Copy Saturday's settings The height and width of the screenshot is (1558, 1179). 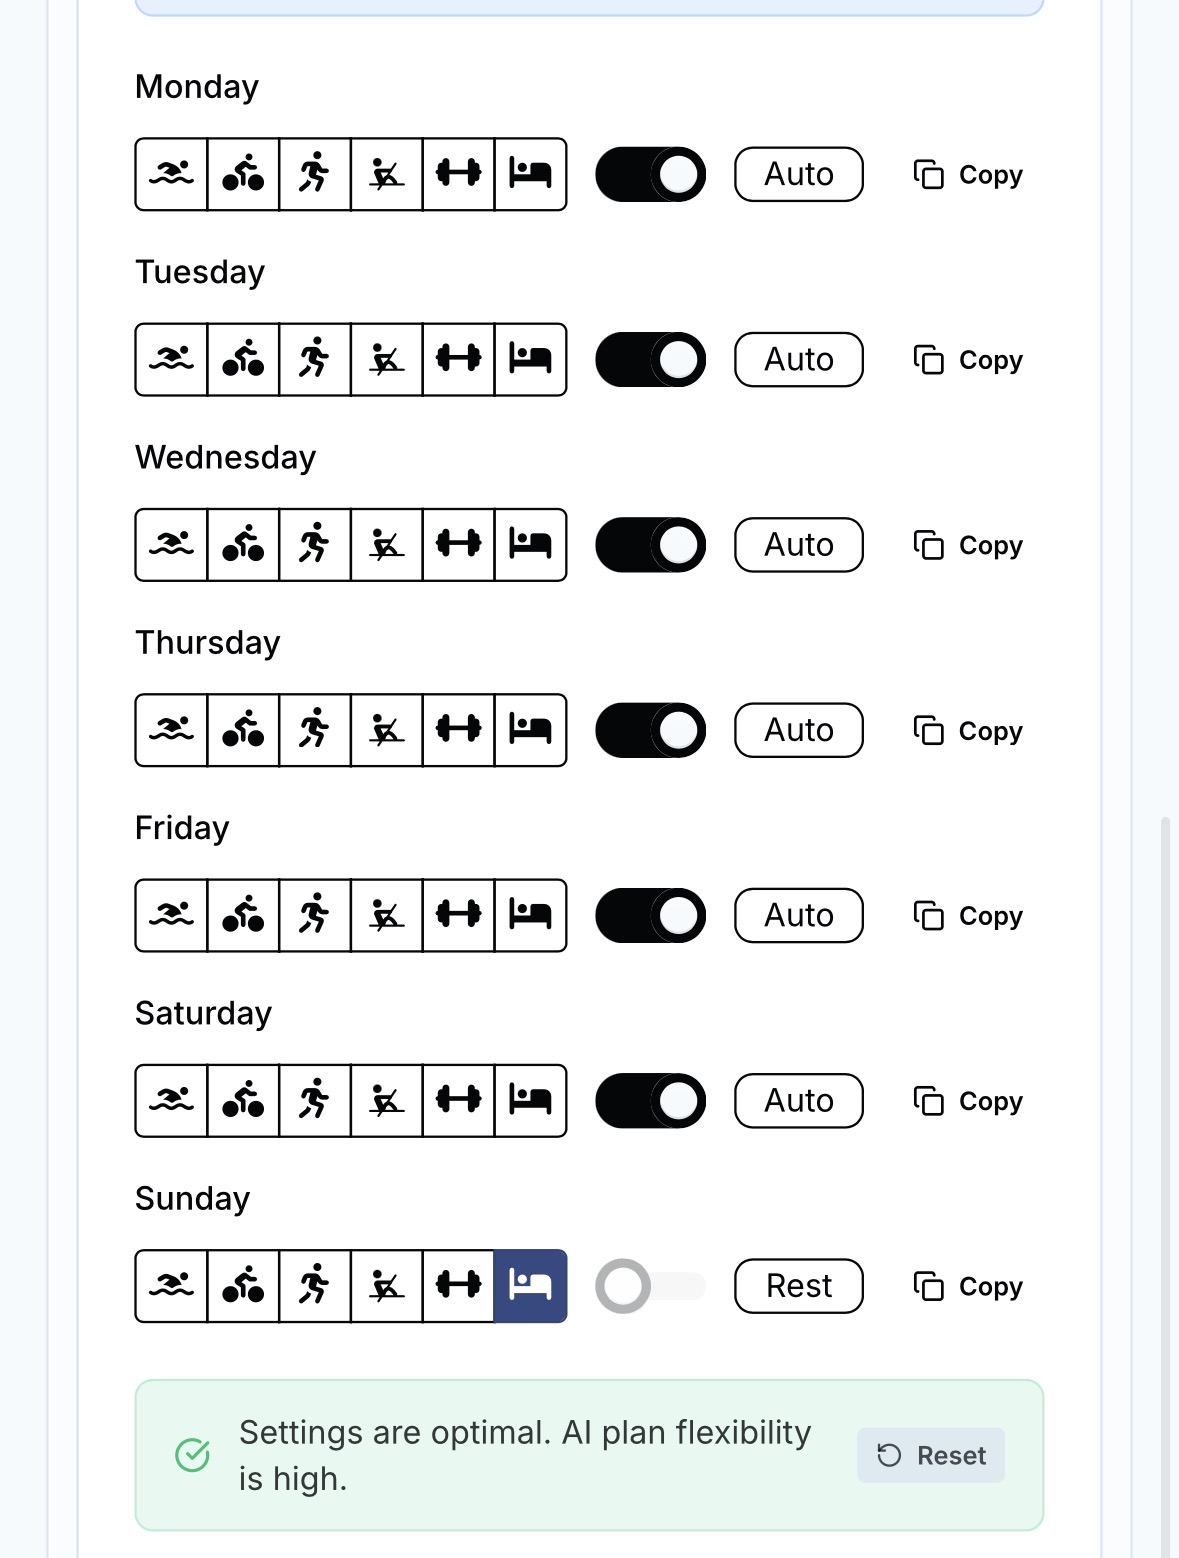(x=968, y=1100)
